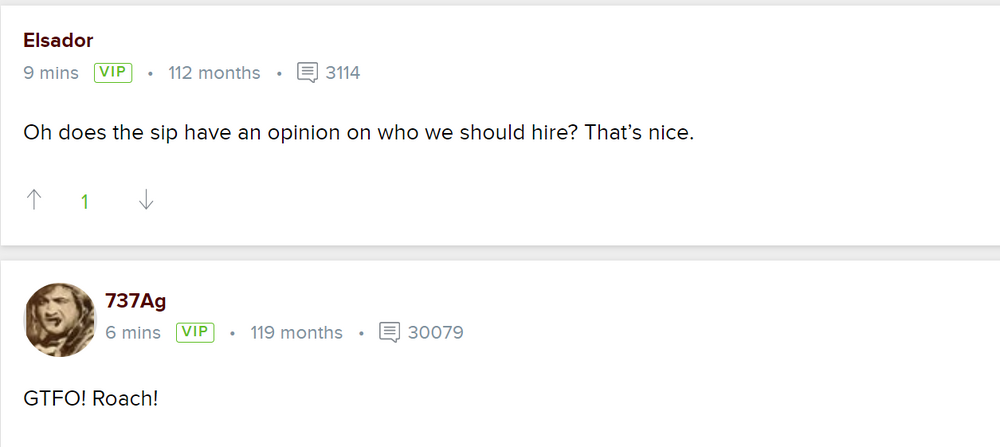This screenshot has width=1000, height=447.
Task: Click Elsador's 3114 comment count
Action: coord(343,73)
